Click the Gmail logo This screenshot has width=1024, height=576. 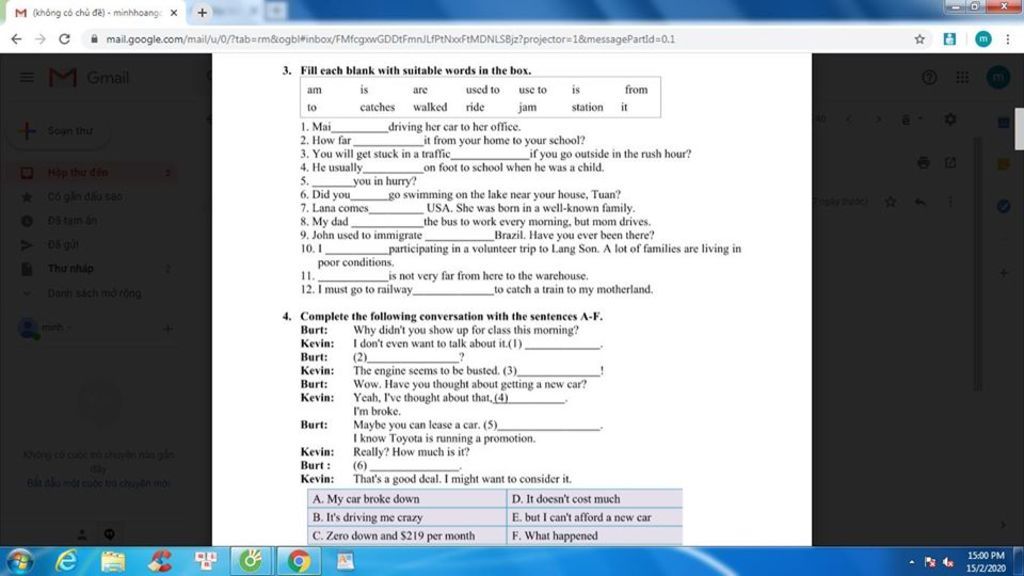click(89, 78)
